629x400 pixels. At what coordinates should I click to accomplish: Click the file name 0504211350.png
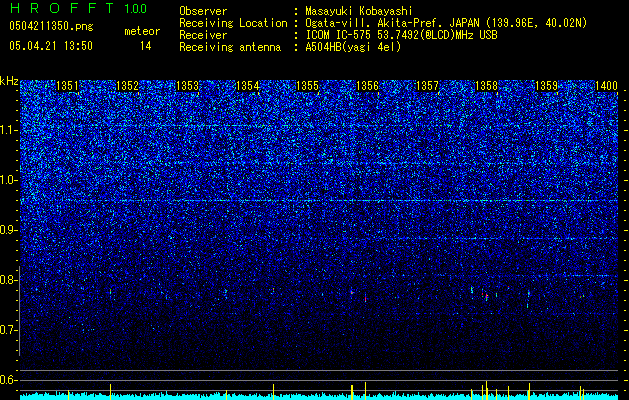(x=51, y=27)
